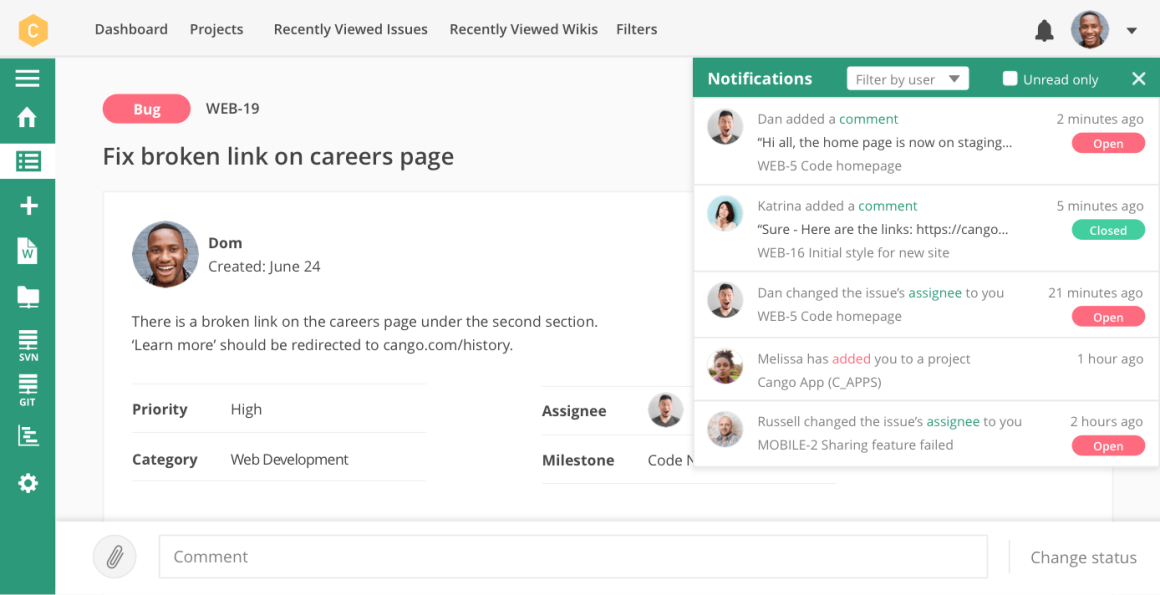Enable the Unread only checkbox

pos(1010,79)
